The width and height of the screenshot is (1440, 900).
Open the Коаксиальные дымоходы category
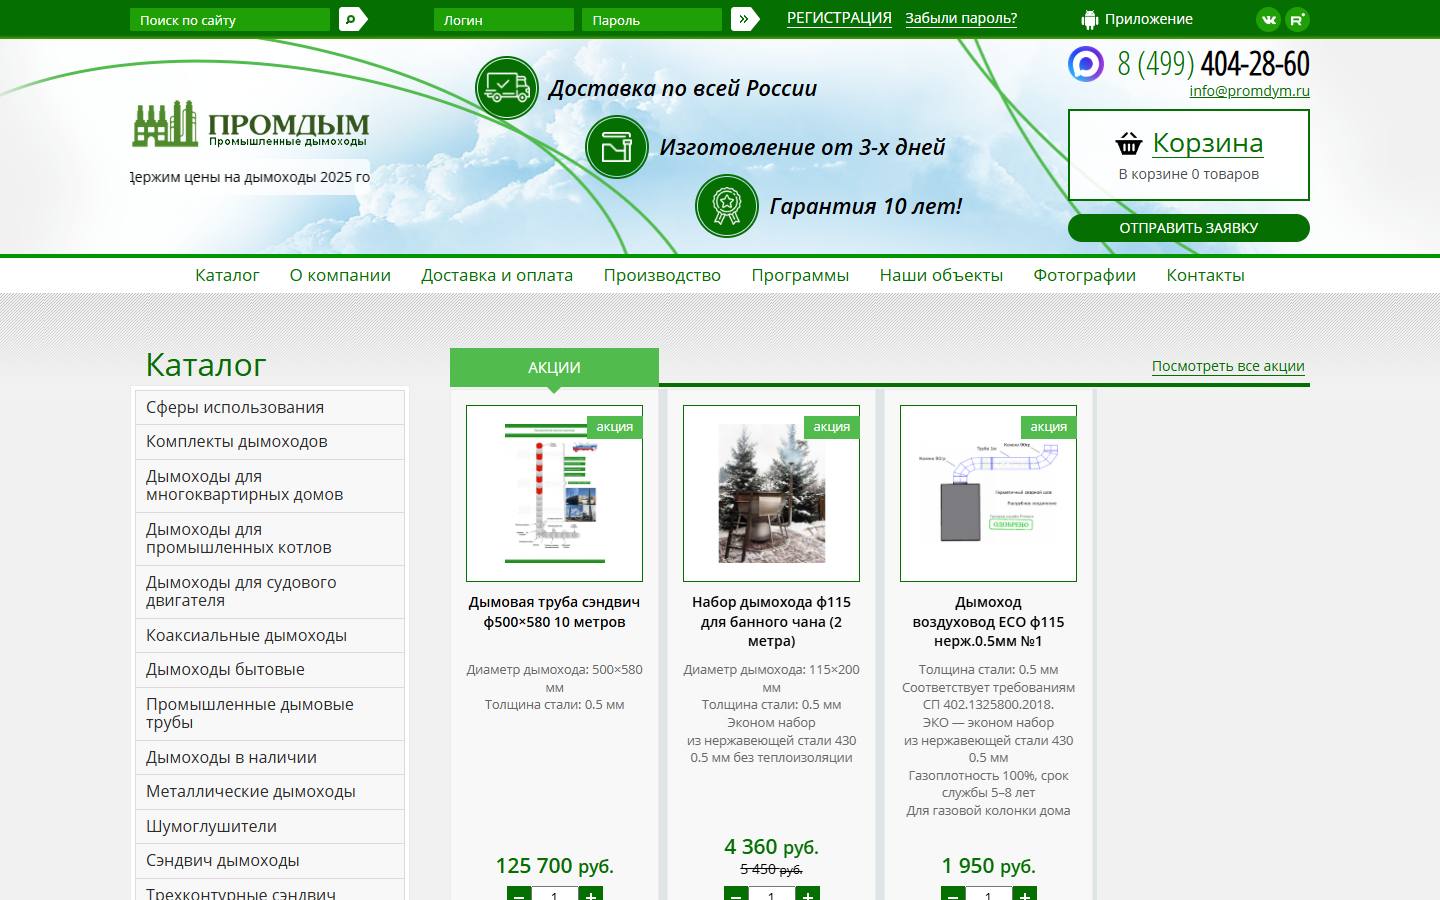[x=270, y=635]
